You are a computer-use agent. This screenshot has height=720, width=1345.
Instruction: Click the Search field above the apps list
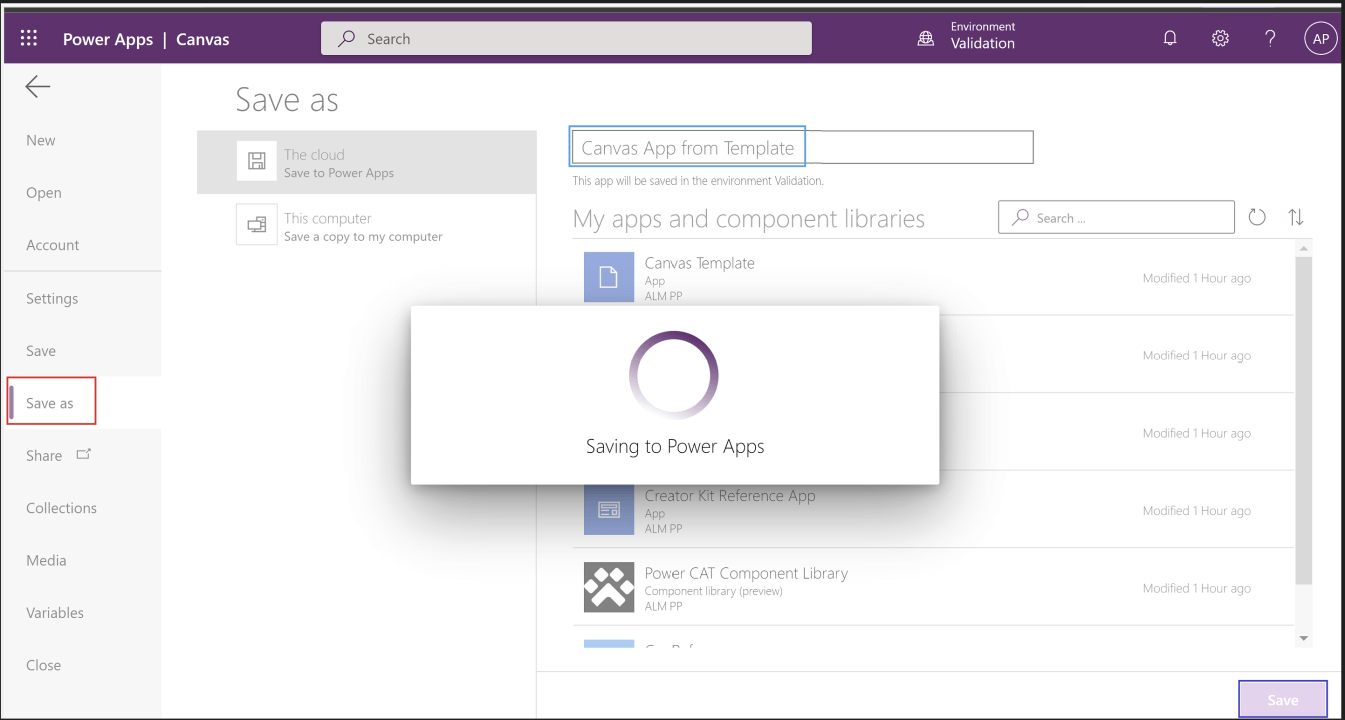(x=1115, y=216)
